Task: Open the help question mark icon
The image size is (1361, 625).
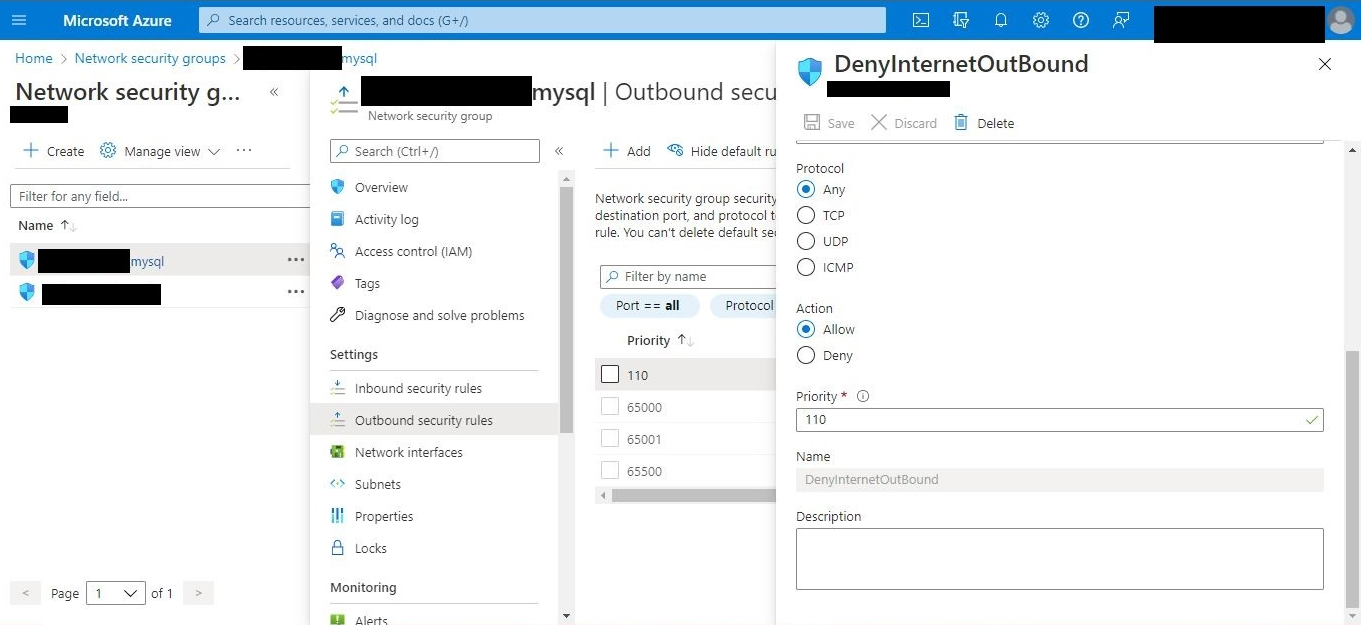Action: click(1081, 20)
